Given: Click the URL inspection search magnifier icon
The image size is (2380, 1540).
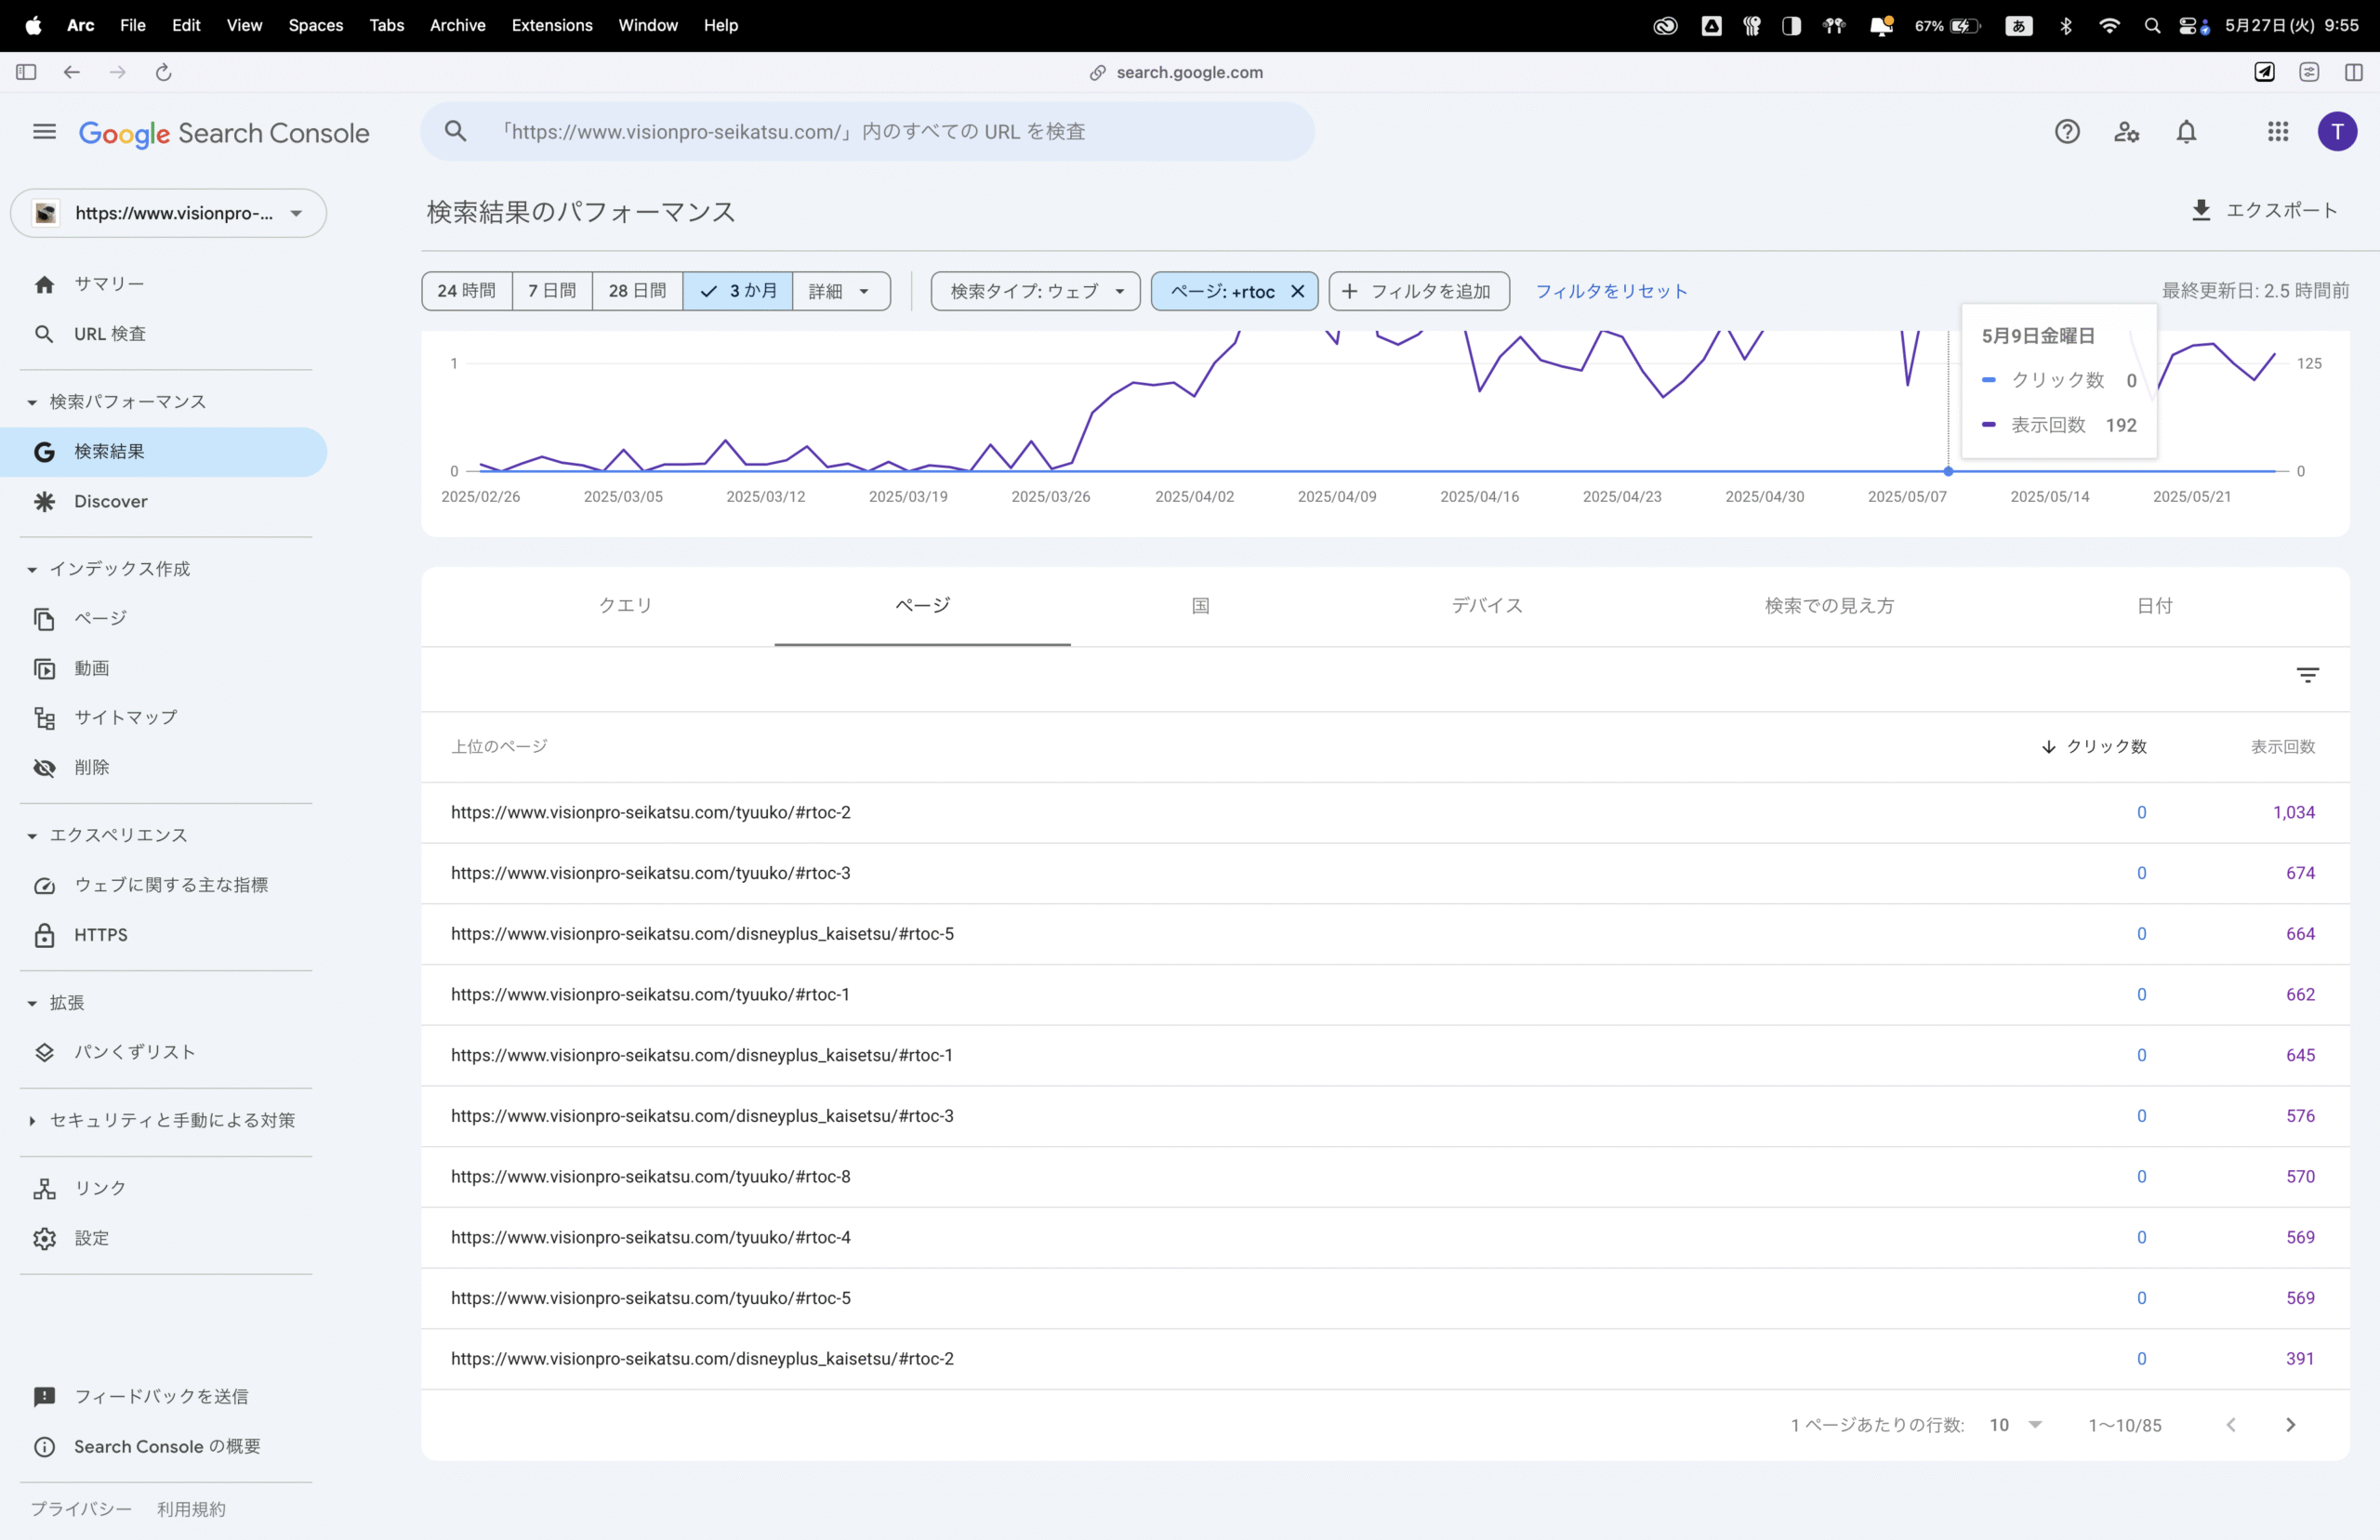Looking at the screenshot, I should (456, 131).
